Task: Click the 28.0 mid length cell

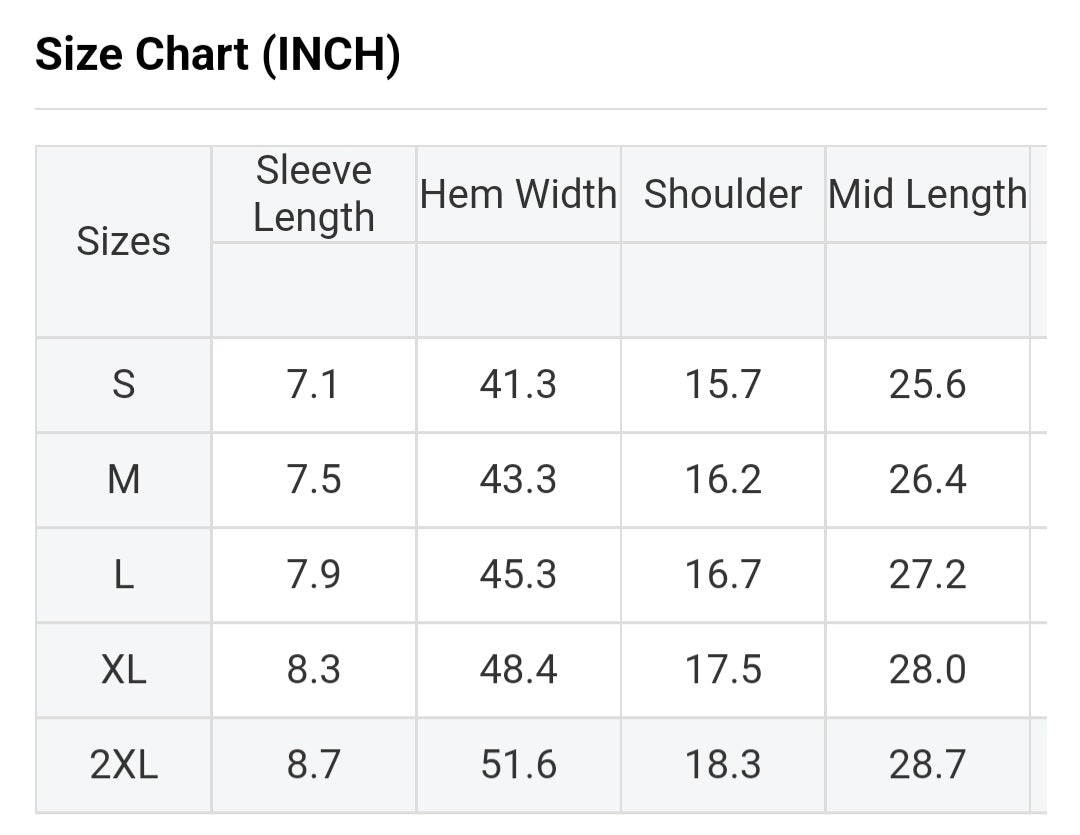Action: 927,669
